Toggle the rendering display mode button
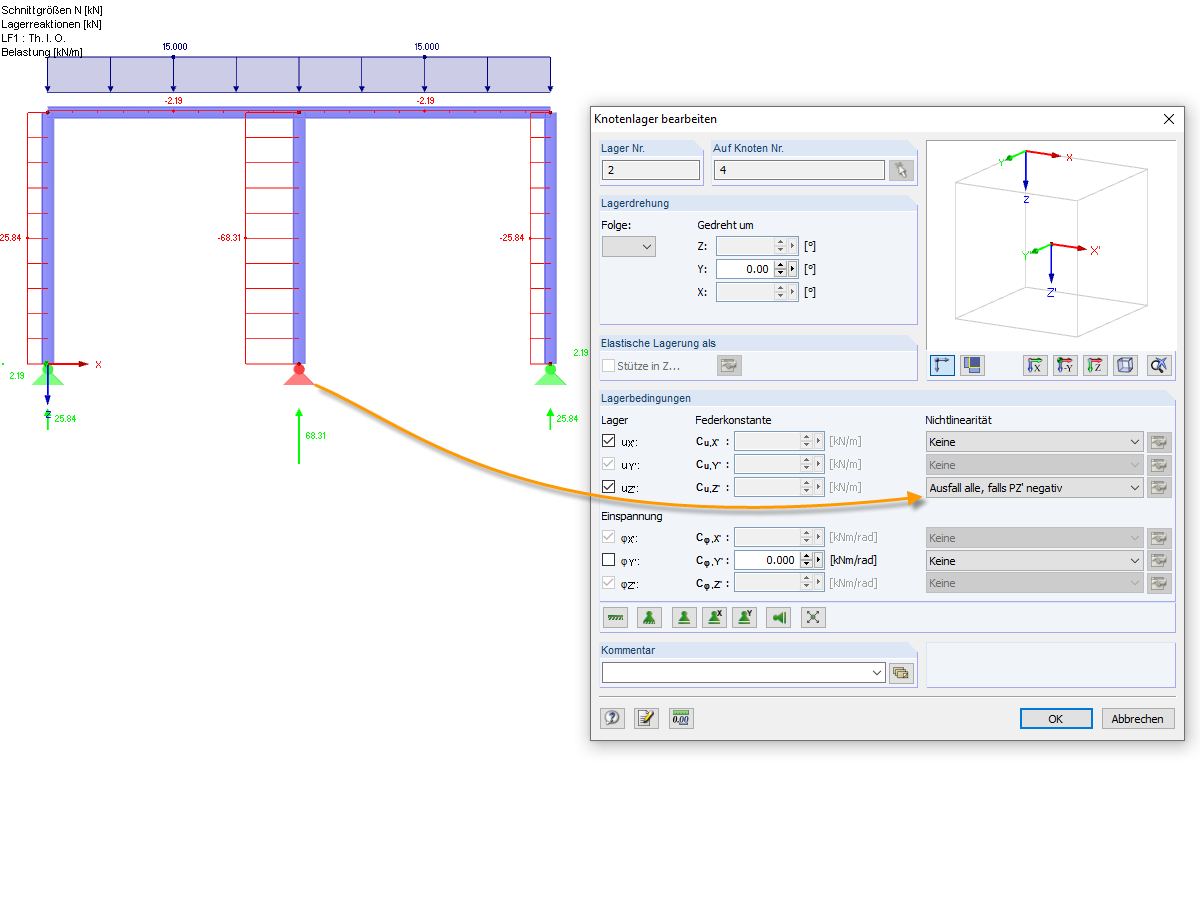 [972, 365]
